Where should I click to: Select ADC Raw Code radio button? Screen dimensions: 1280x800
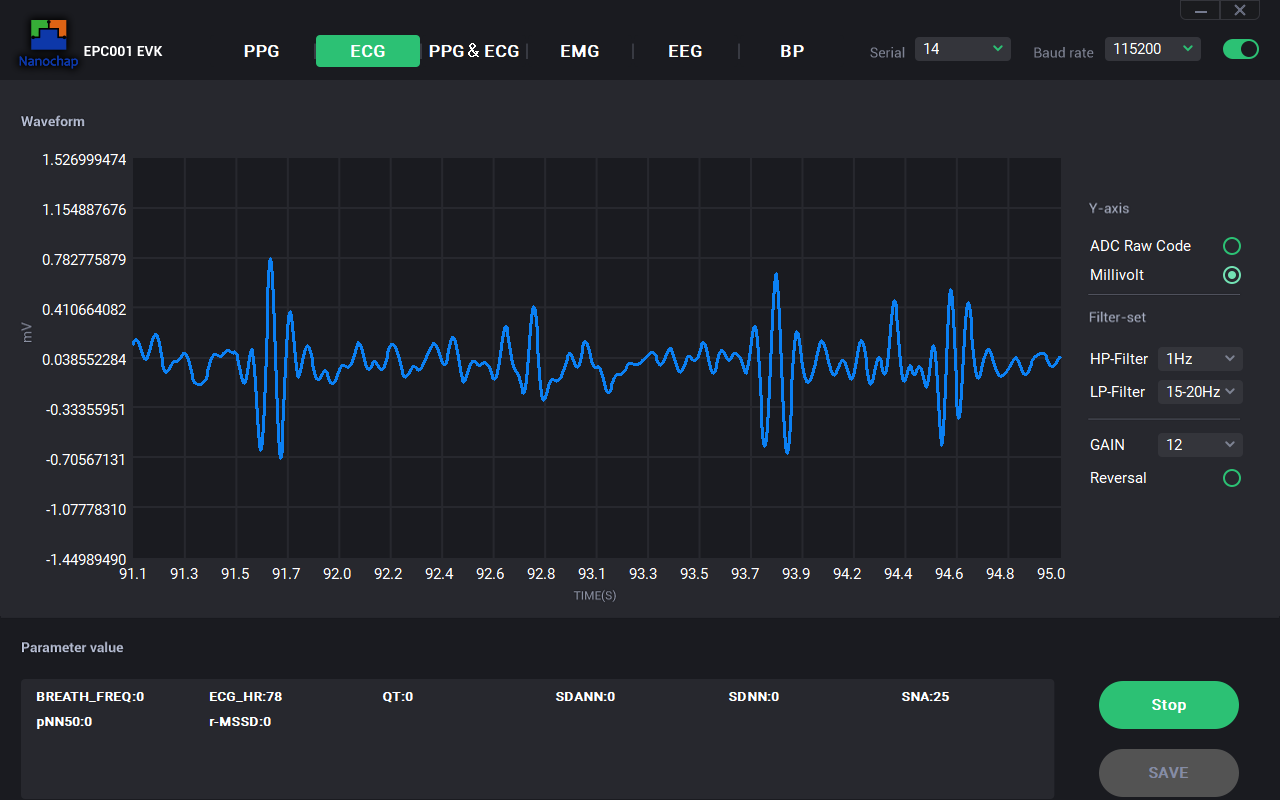coord(1232,246)
